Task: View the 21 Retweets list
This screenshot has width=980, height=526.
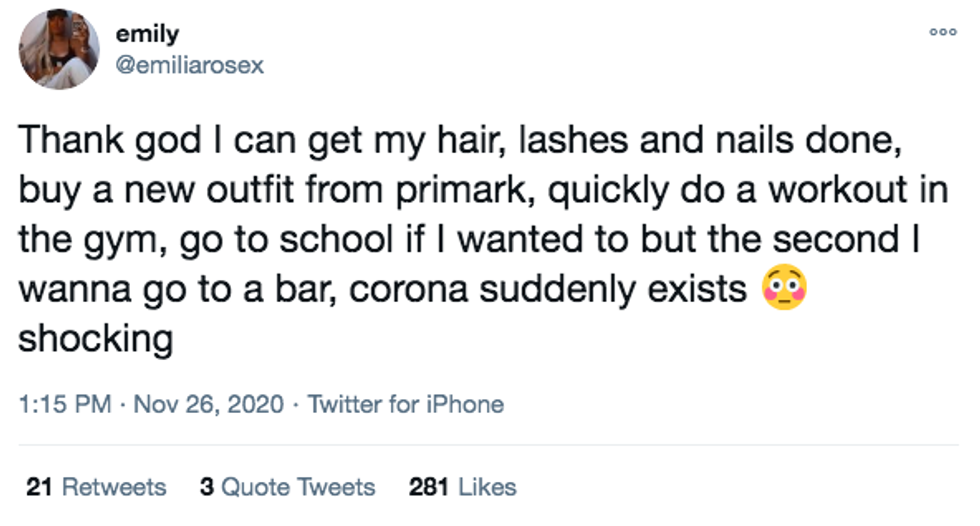Action: [96, 487]
